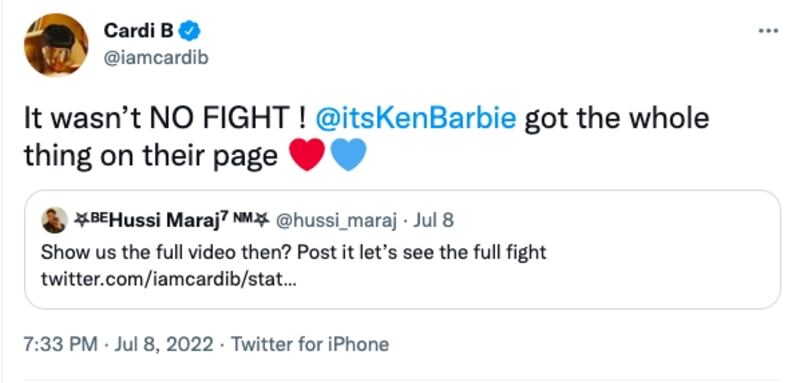Click the blue verified badge
Viewport: 800px width, 383px height.
click(190, 32)
